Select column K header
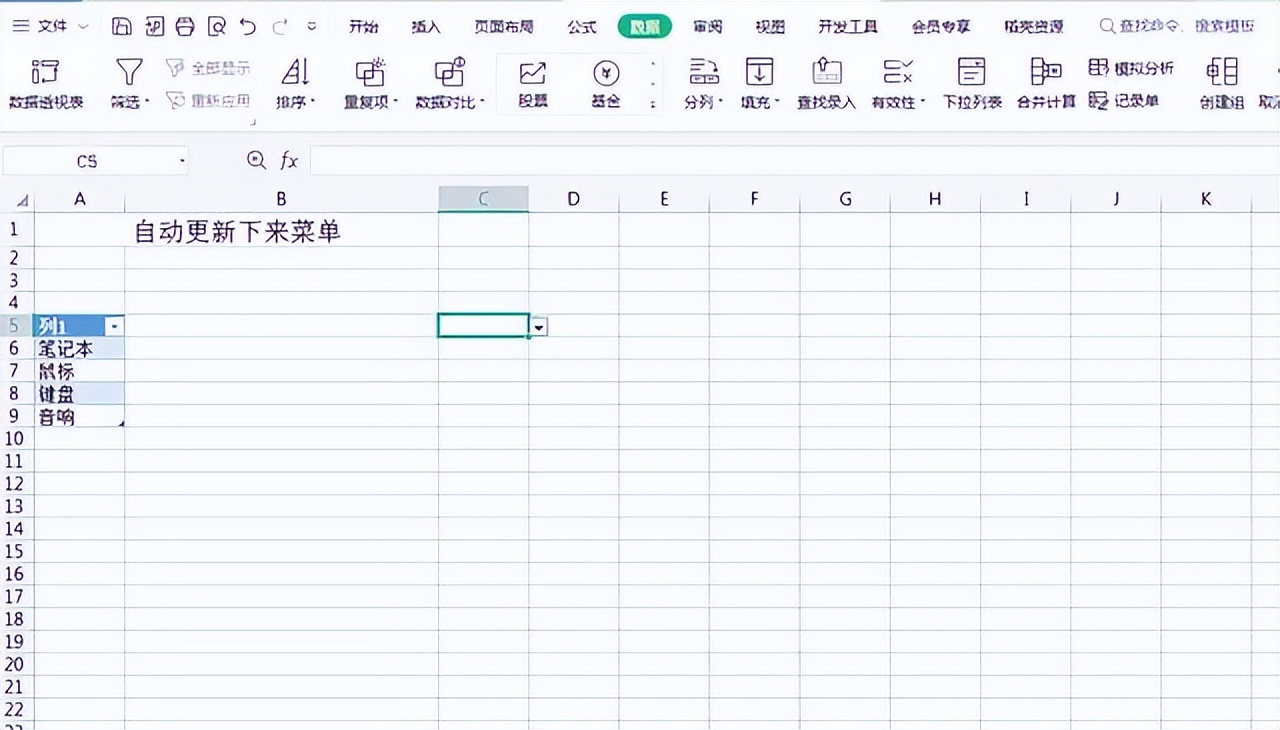 (1206, 199)
